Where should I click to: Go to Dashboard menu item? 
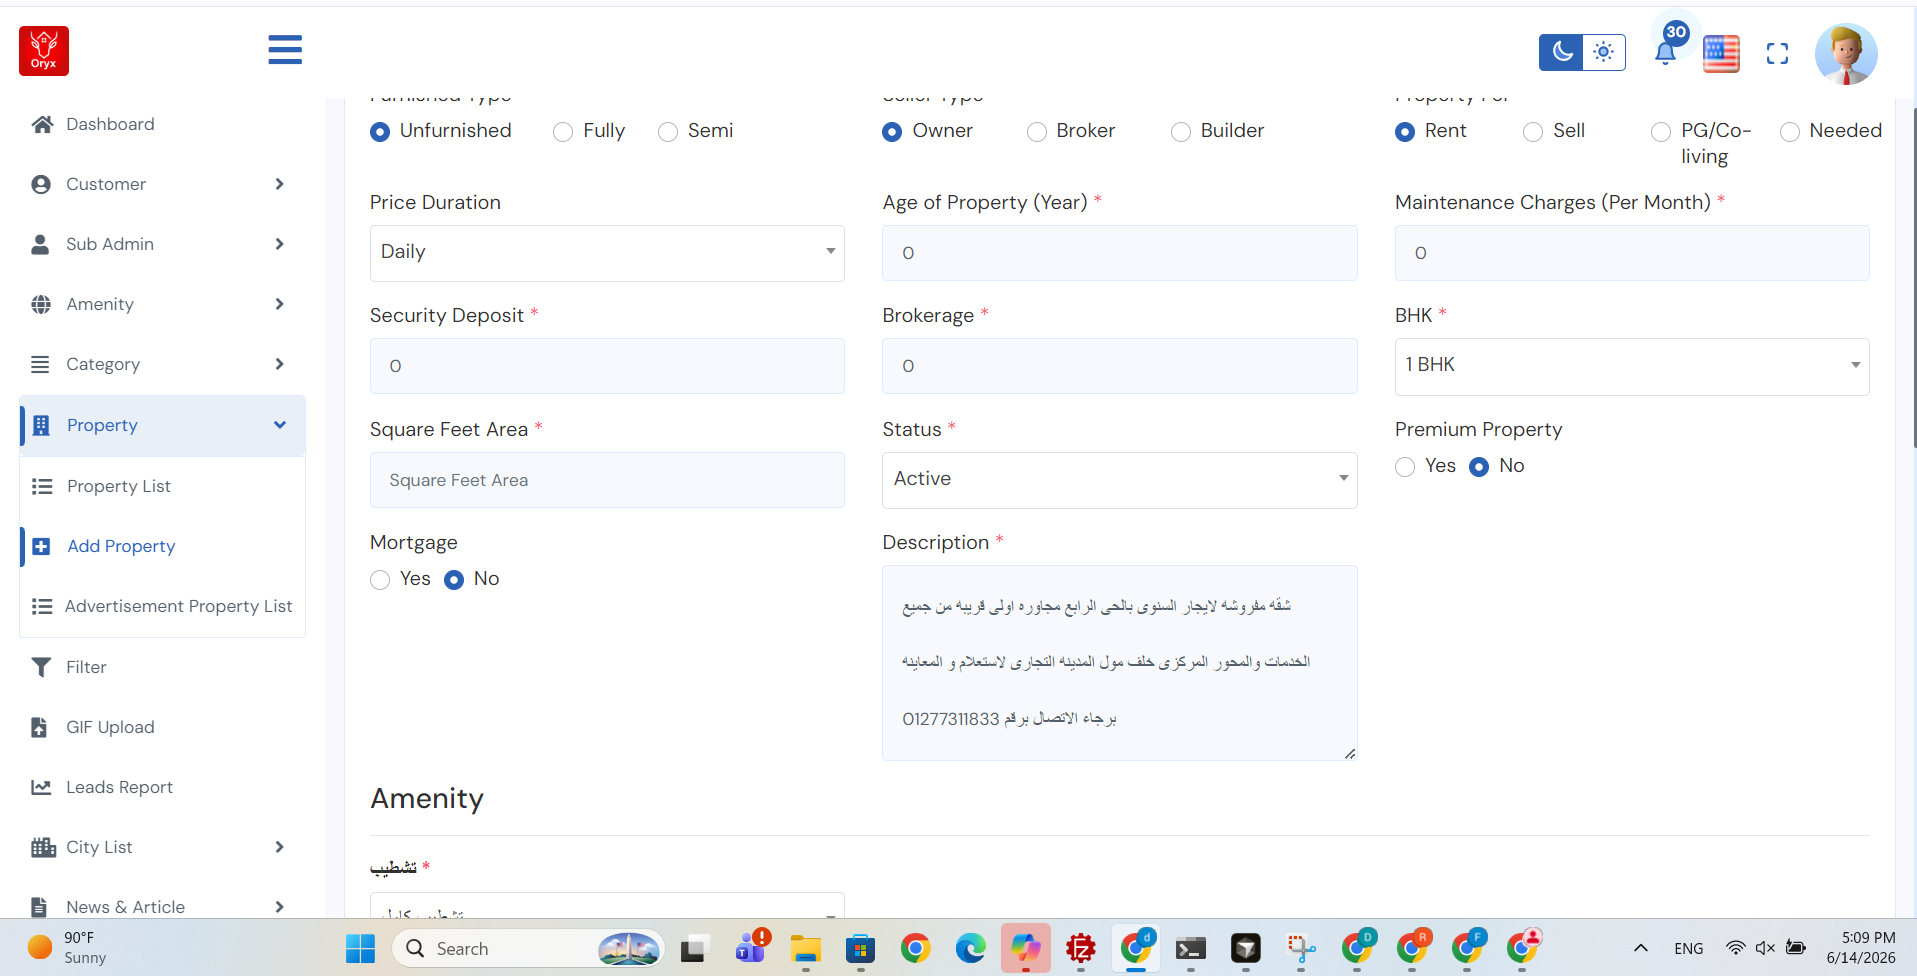coord(110,124)
